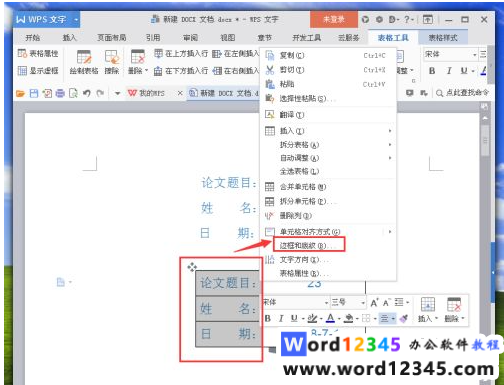Click 在上方插入行 button
Screen dimensions: 504x385
click(x=181, y=53)
